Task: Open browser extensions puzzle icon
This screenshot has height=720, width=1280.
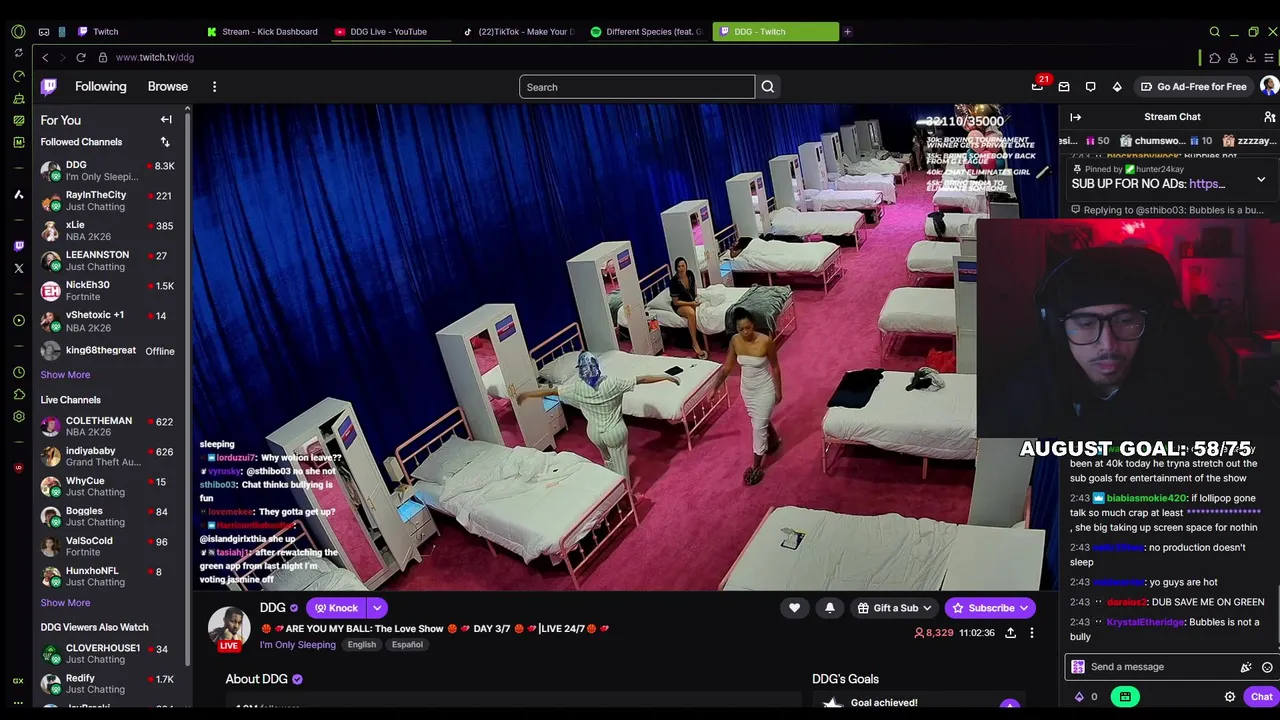Action: click(x=1214, y=58)
